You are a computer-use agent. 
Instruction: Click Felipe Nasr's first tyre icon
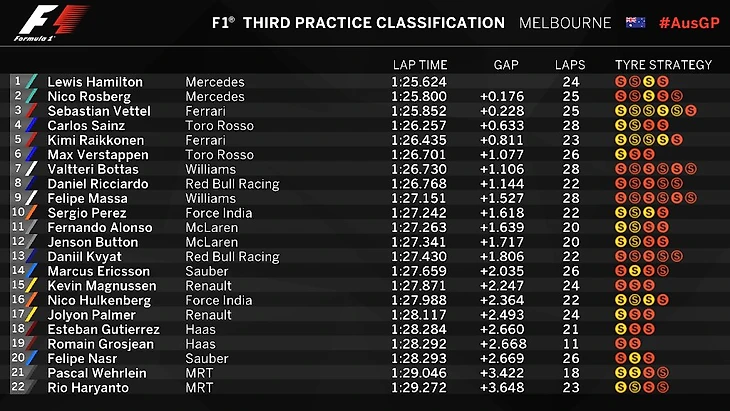(621, 358)
